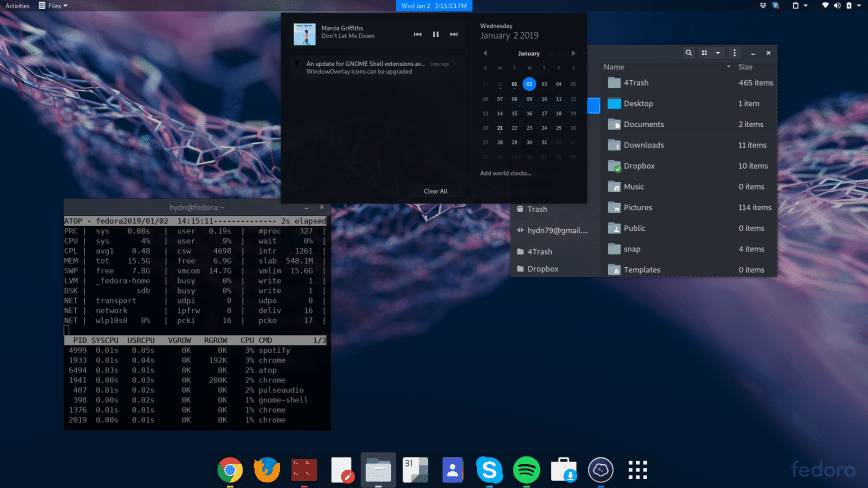Go back to the previous track
868x488 pixels.
pyautogui.click(x=418, y=34)
